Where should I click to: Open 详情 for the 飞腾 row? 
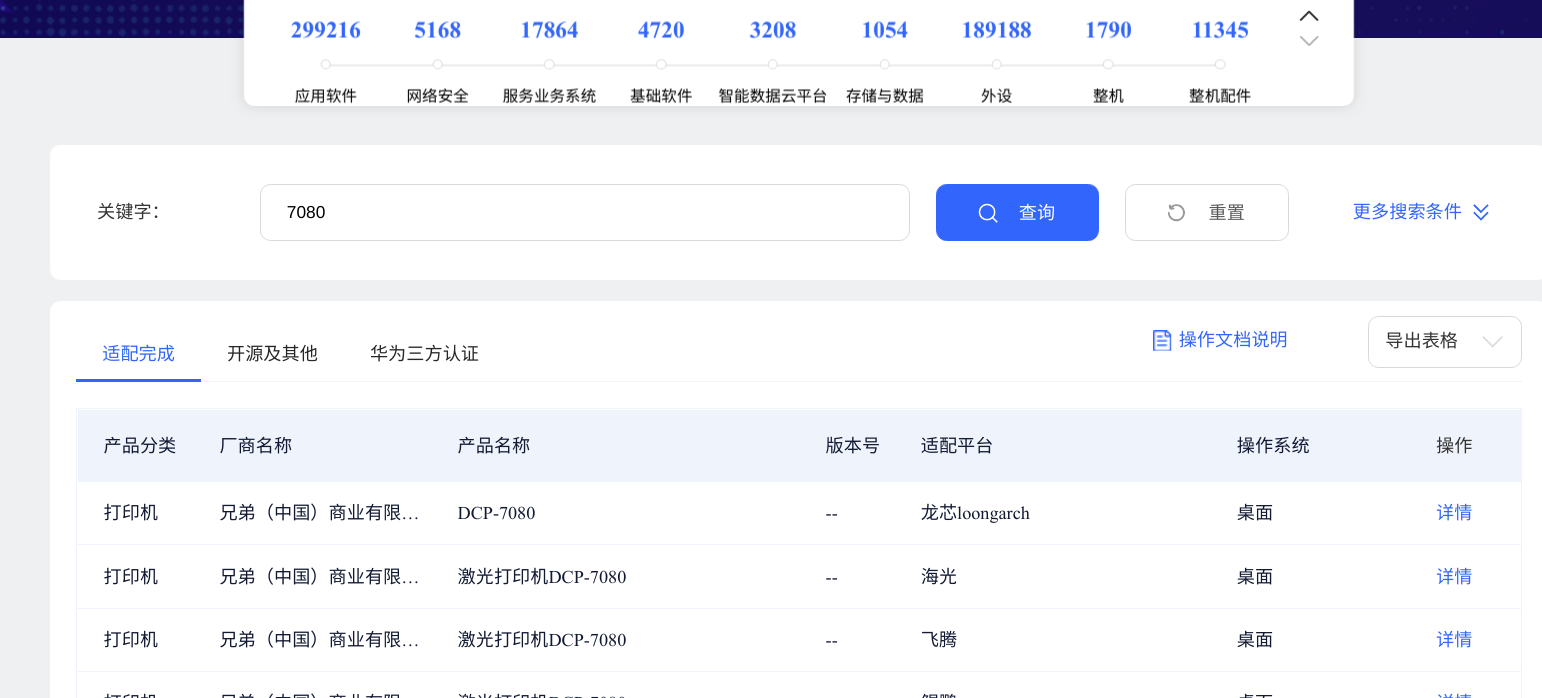point(1454,639)
